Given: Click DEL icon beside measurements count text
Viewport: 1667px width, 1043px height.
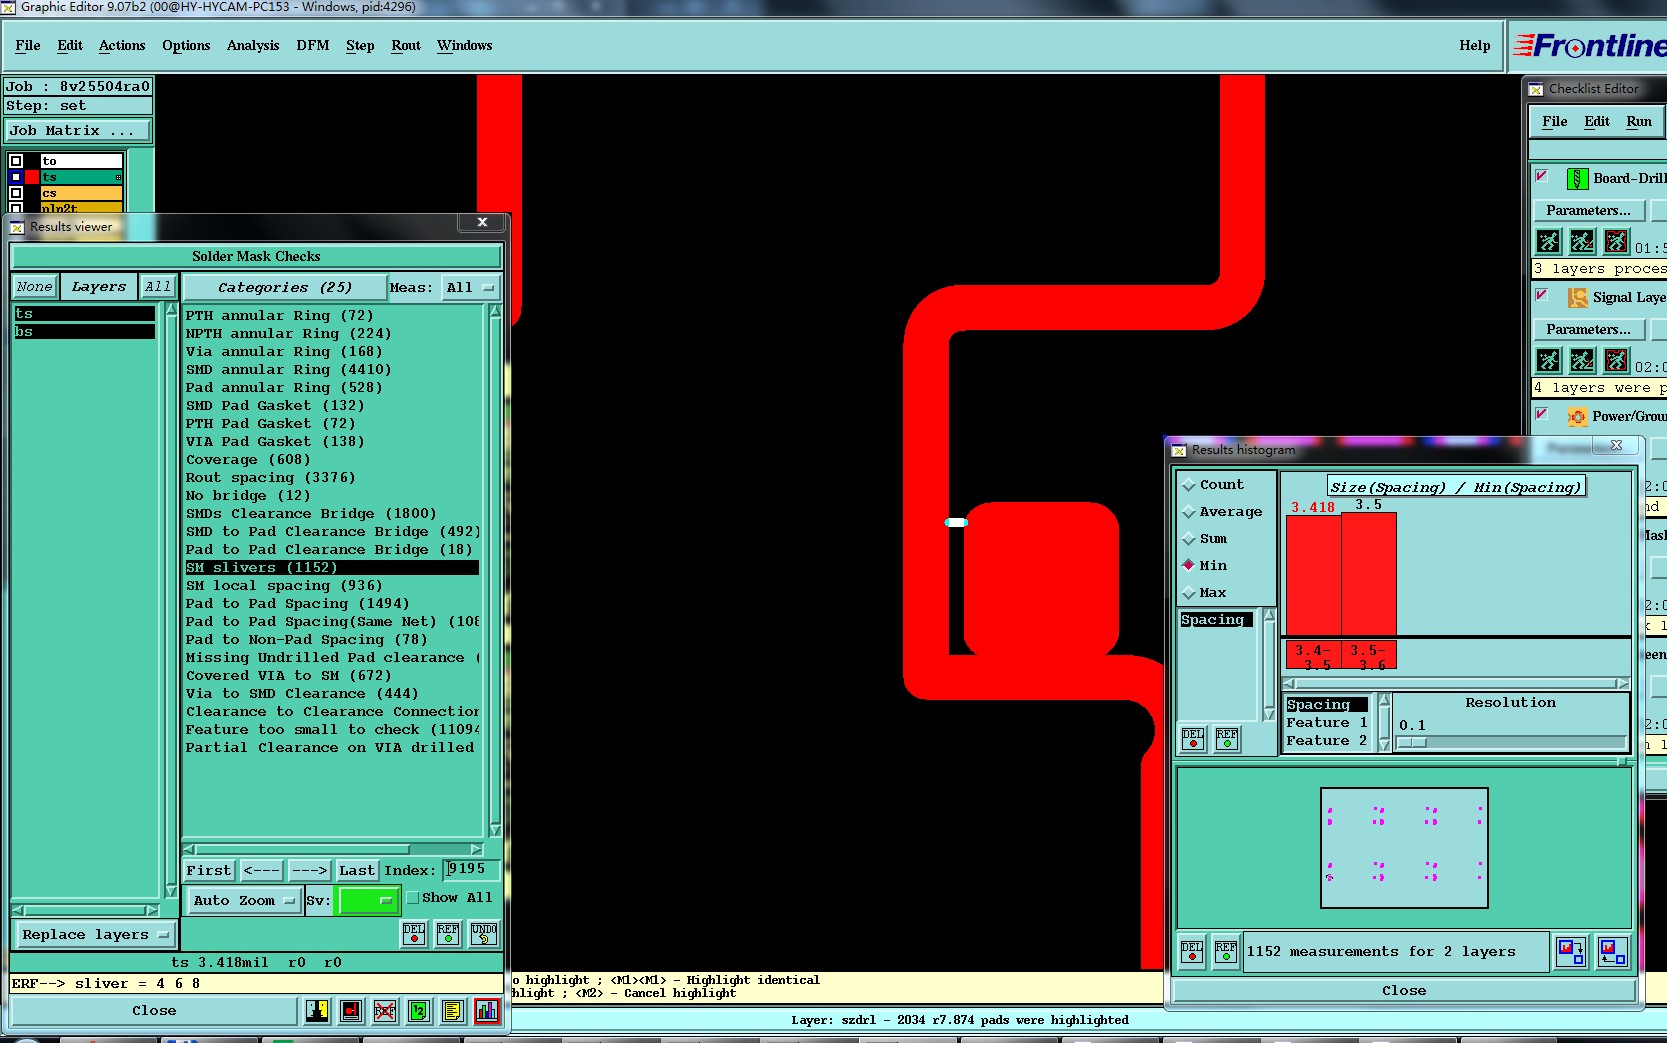Looking at the screenshot, I should [x=1192, y=951].
